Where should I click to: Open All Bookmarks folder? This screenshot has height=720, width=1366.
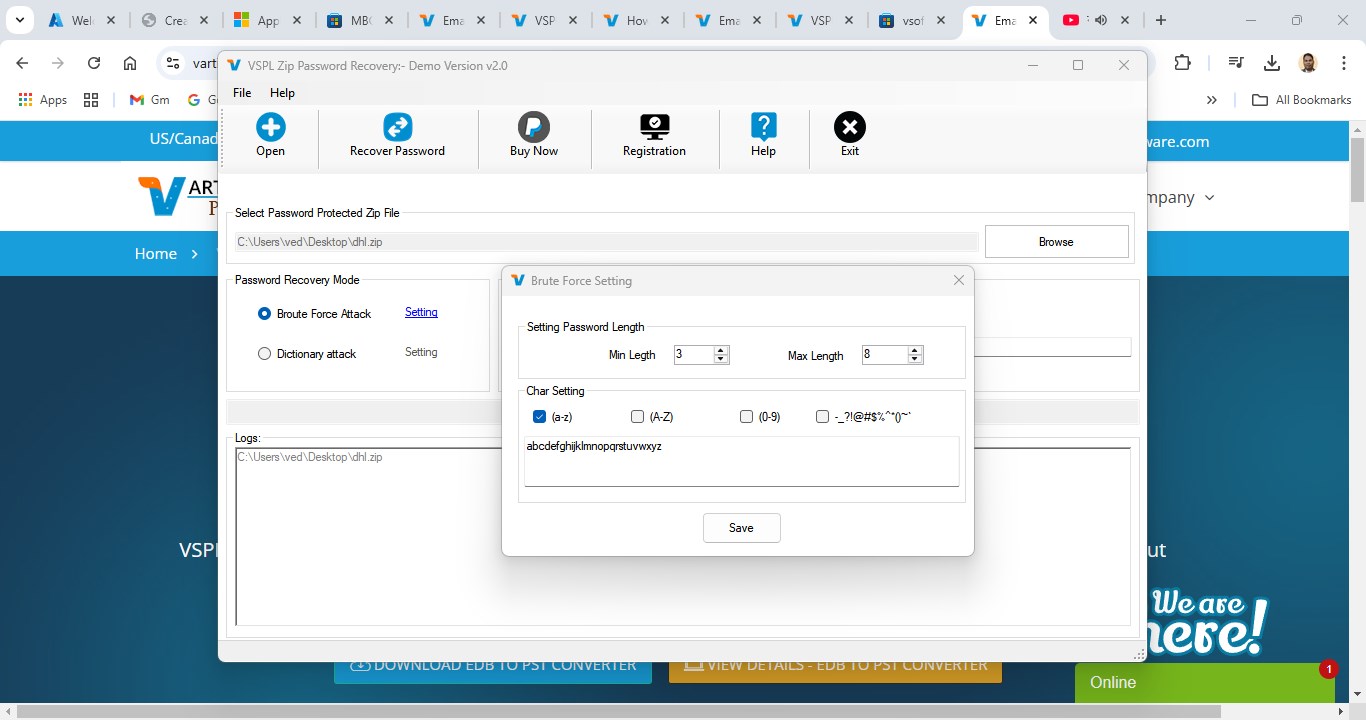tap(1302, 100)
